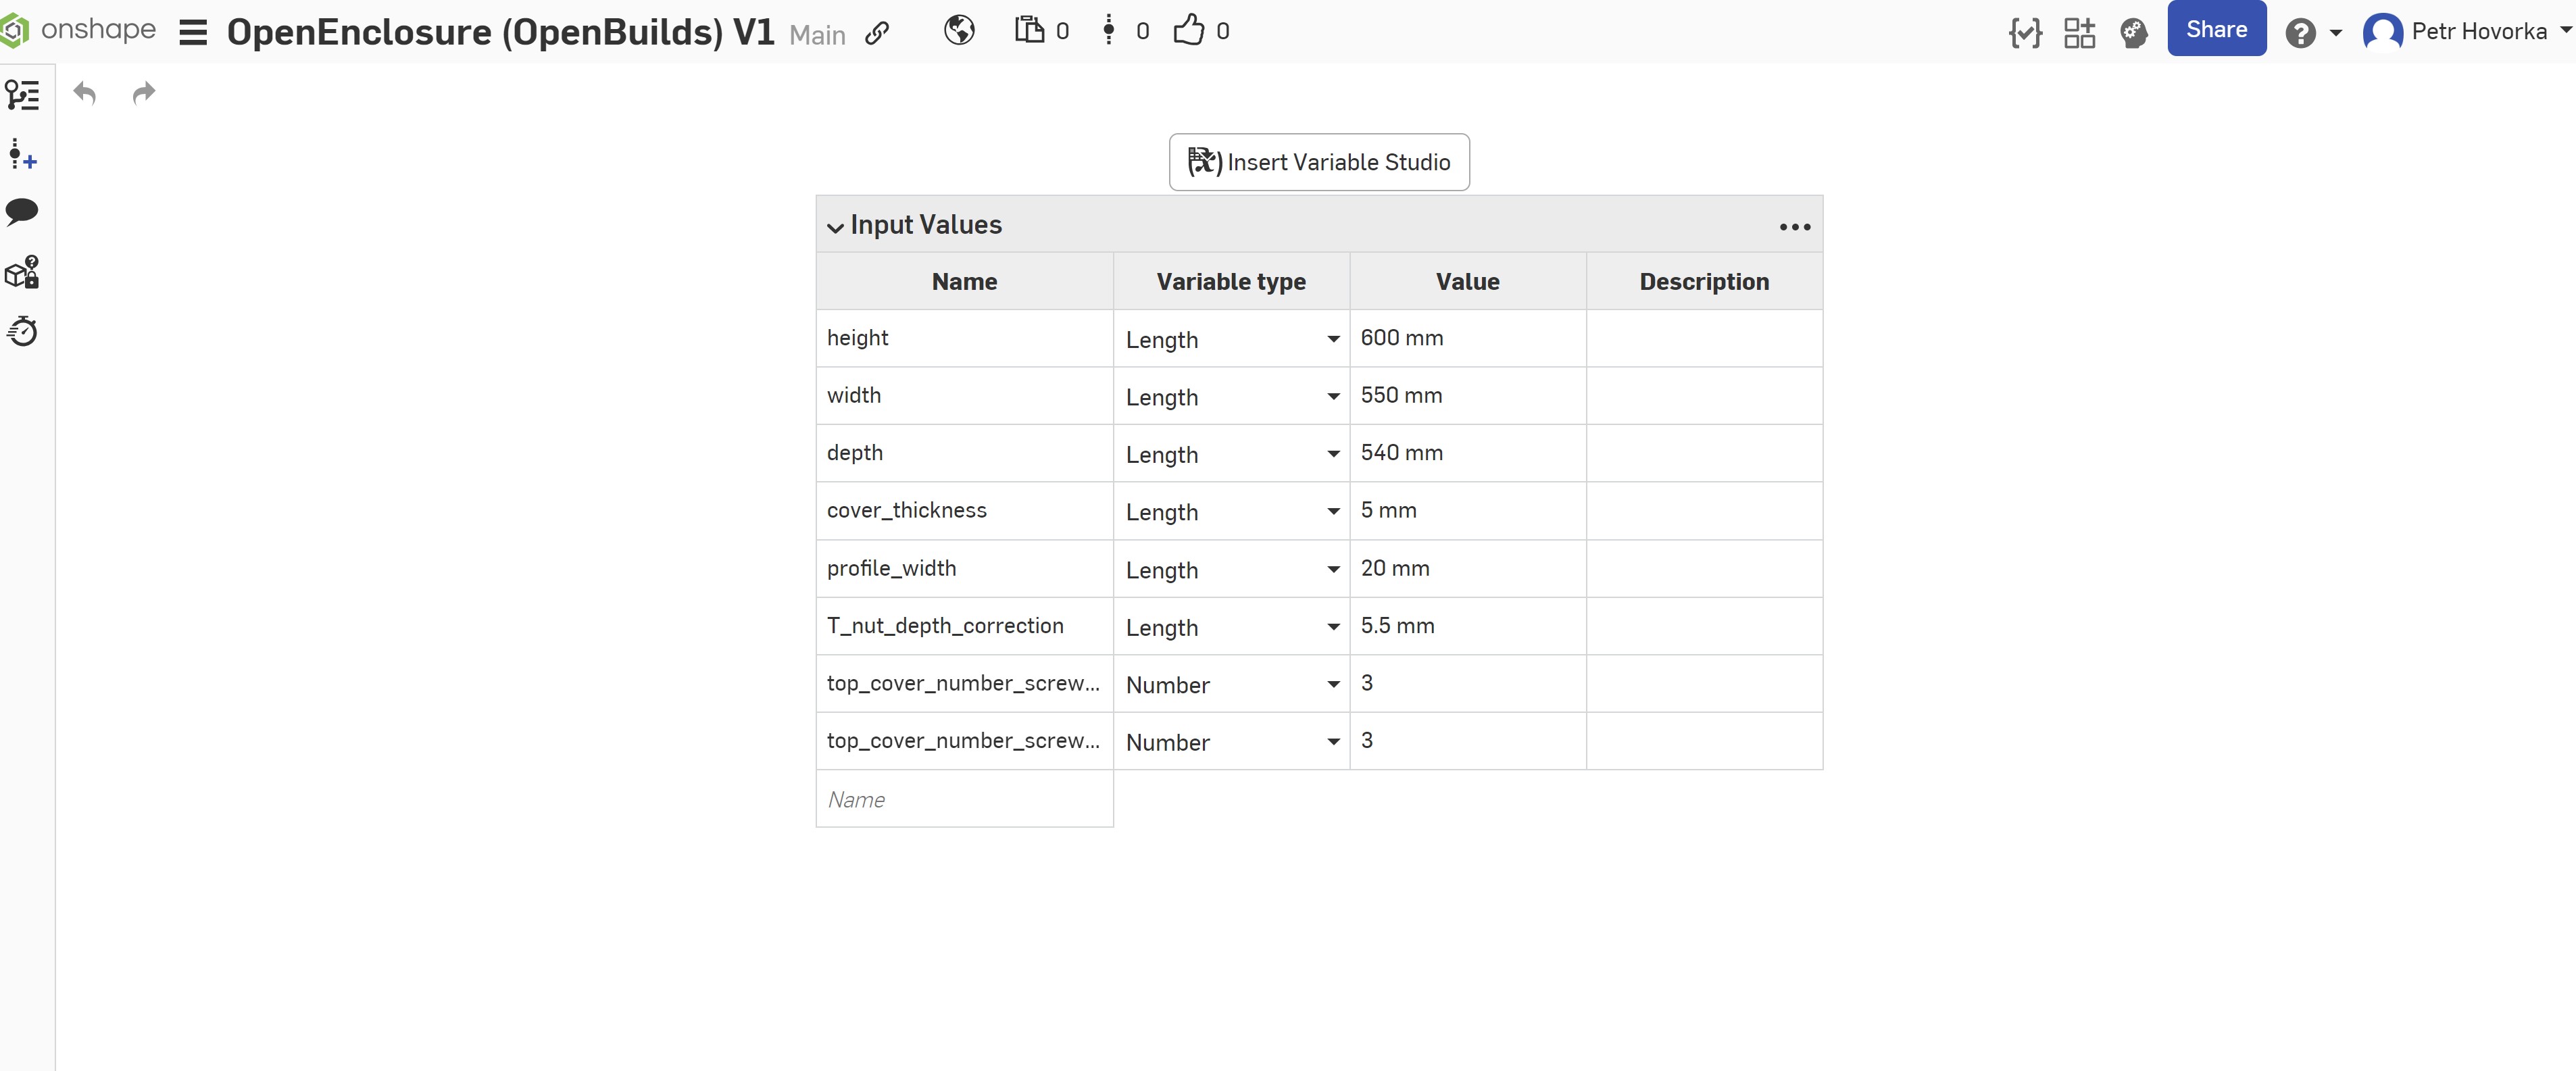Click the user avatar icon

click(2382, 32)
